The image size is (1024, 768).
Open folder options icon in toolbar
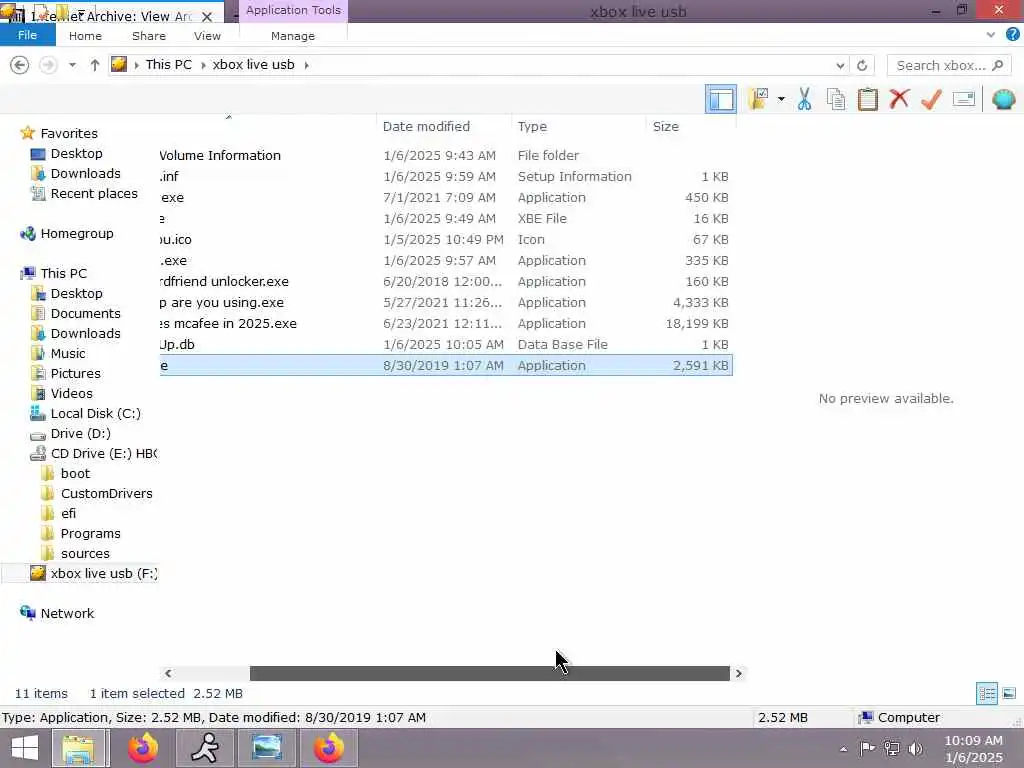[x=759, y=99]
